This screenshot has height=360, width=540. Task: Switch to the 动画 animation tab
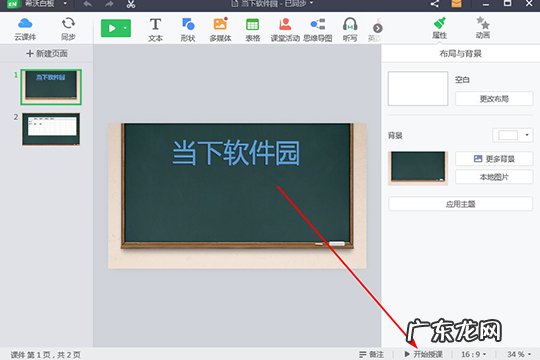(x=483, y=28)
